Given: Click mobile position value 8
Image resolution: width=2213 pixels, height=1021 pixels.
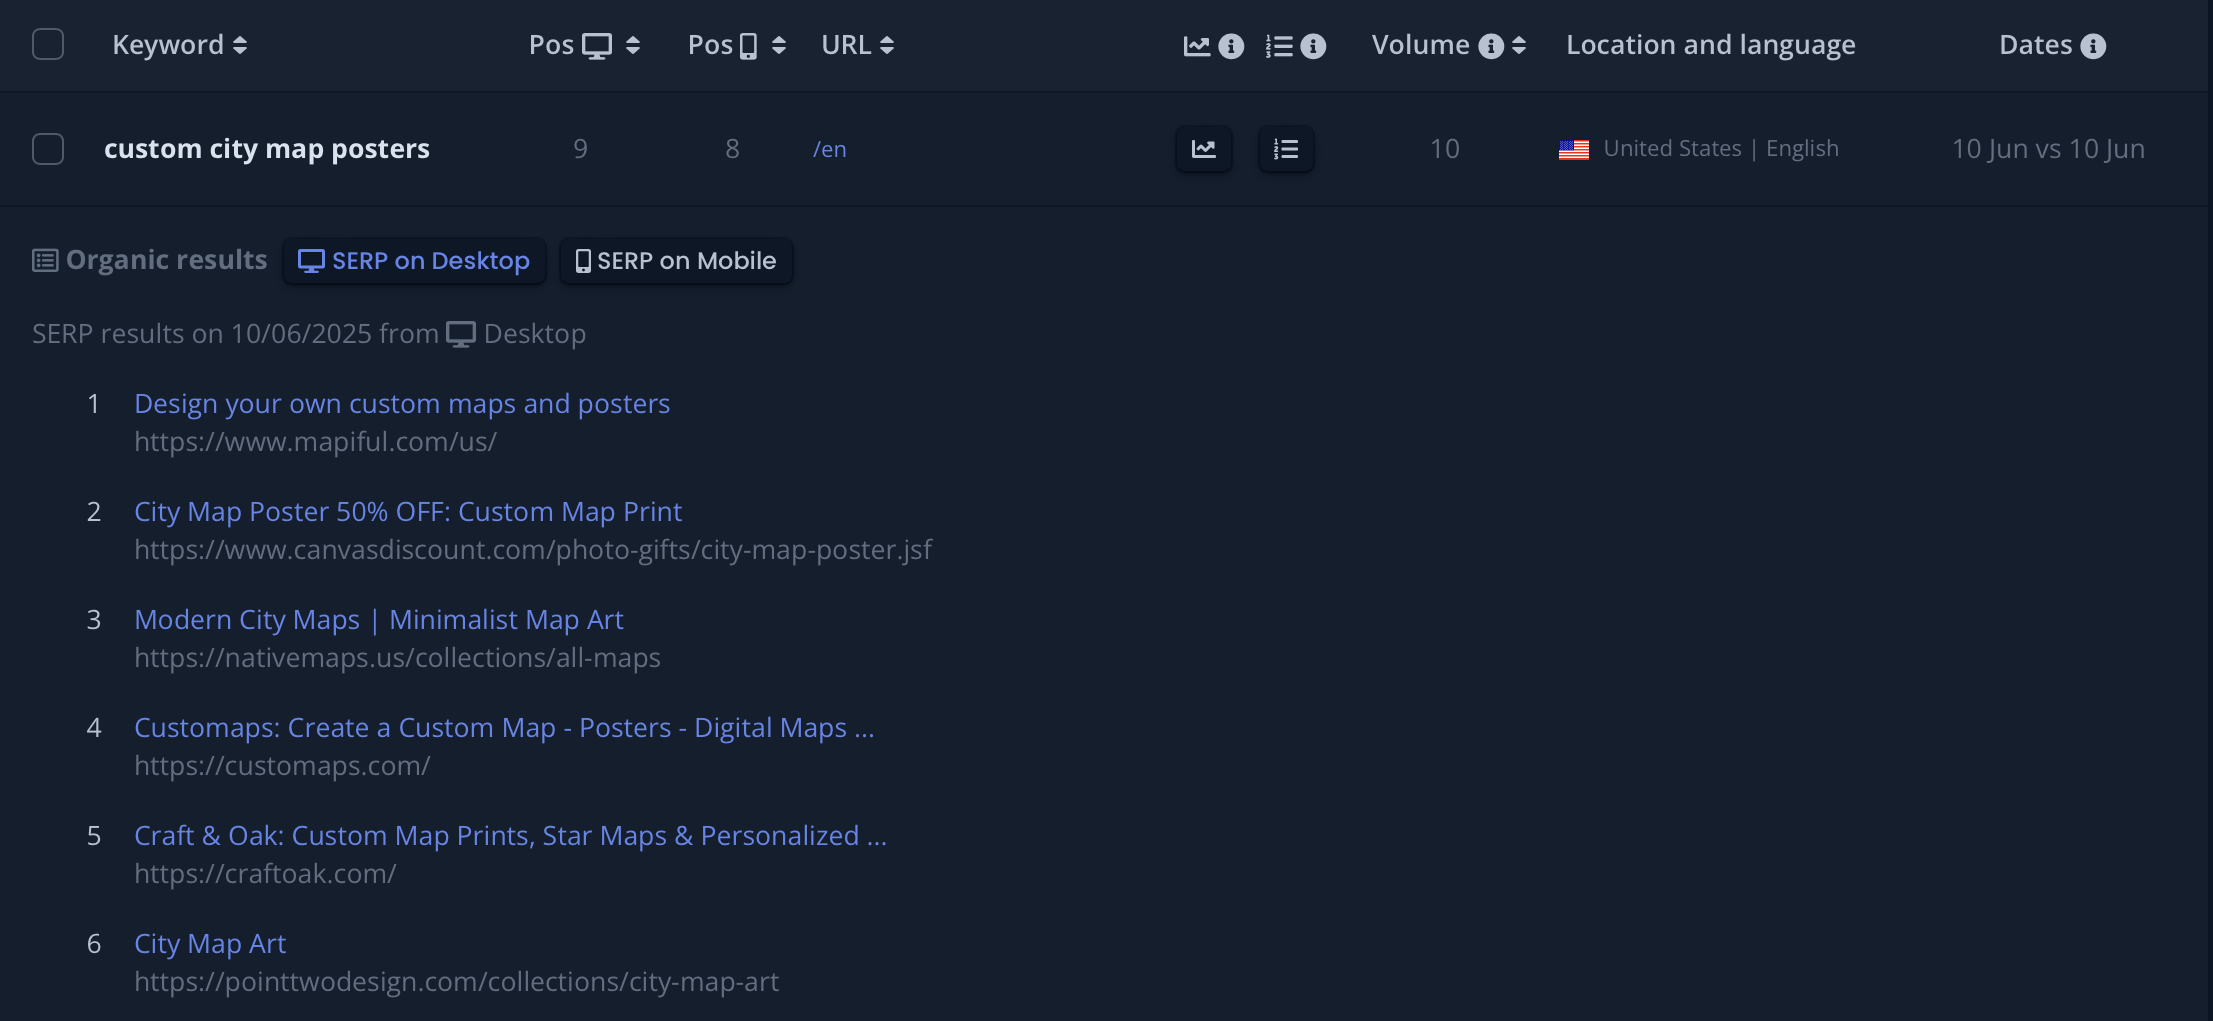Looking at the screenshot, I should [x=733, y=149].
